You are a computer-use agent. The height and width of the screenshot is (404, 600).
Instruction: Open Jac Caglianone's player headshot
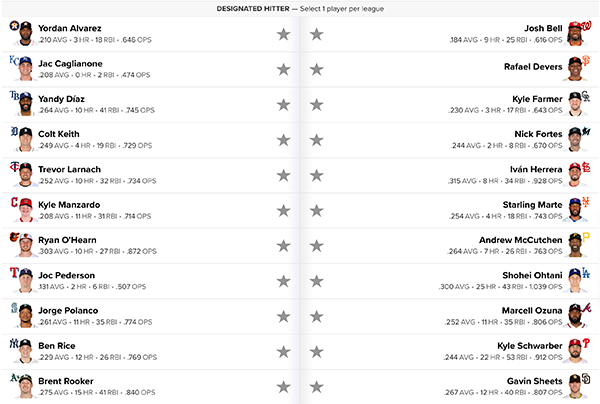click(25, 69)
